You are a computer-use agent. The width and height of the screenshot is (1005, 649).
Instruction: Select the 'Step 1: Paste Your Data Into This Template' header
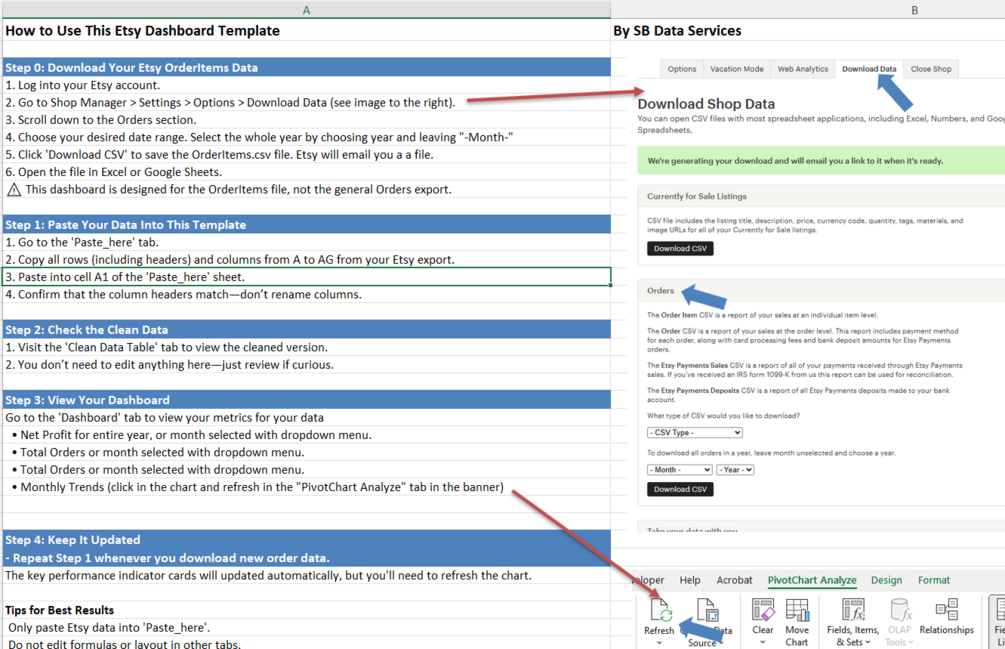[x=306, y=224]
